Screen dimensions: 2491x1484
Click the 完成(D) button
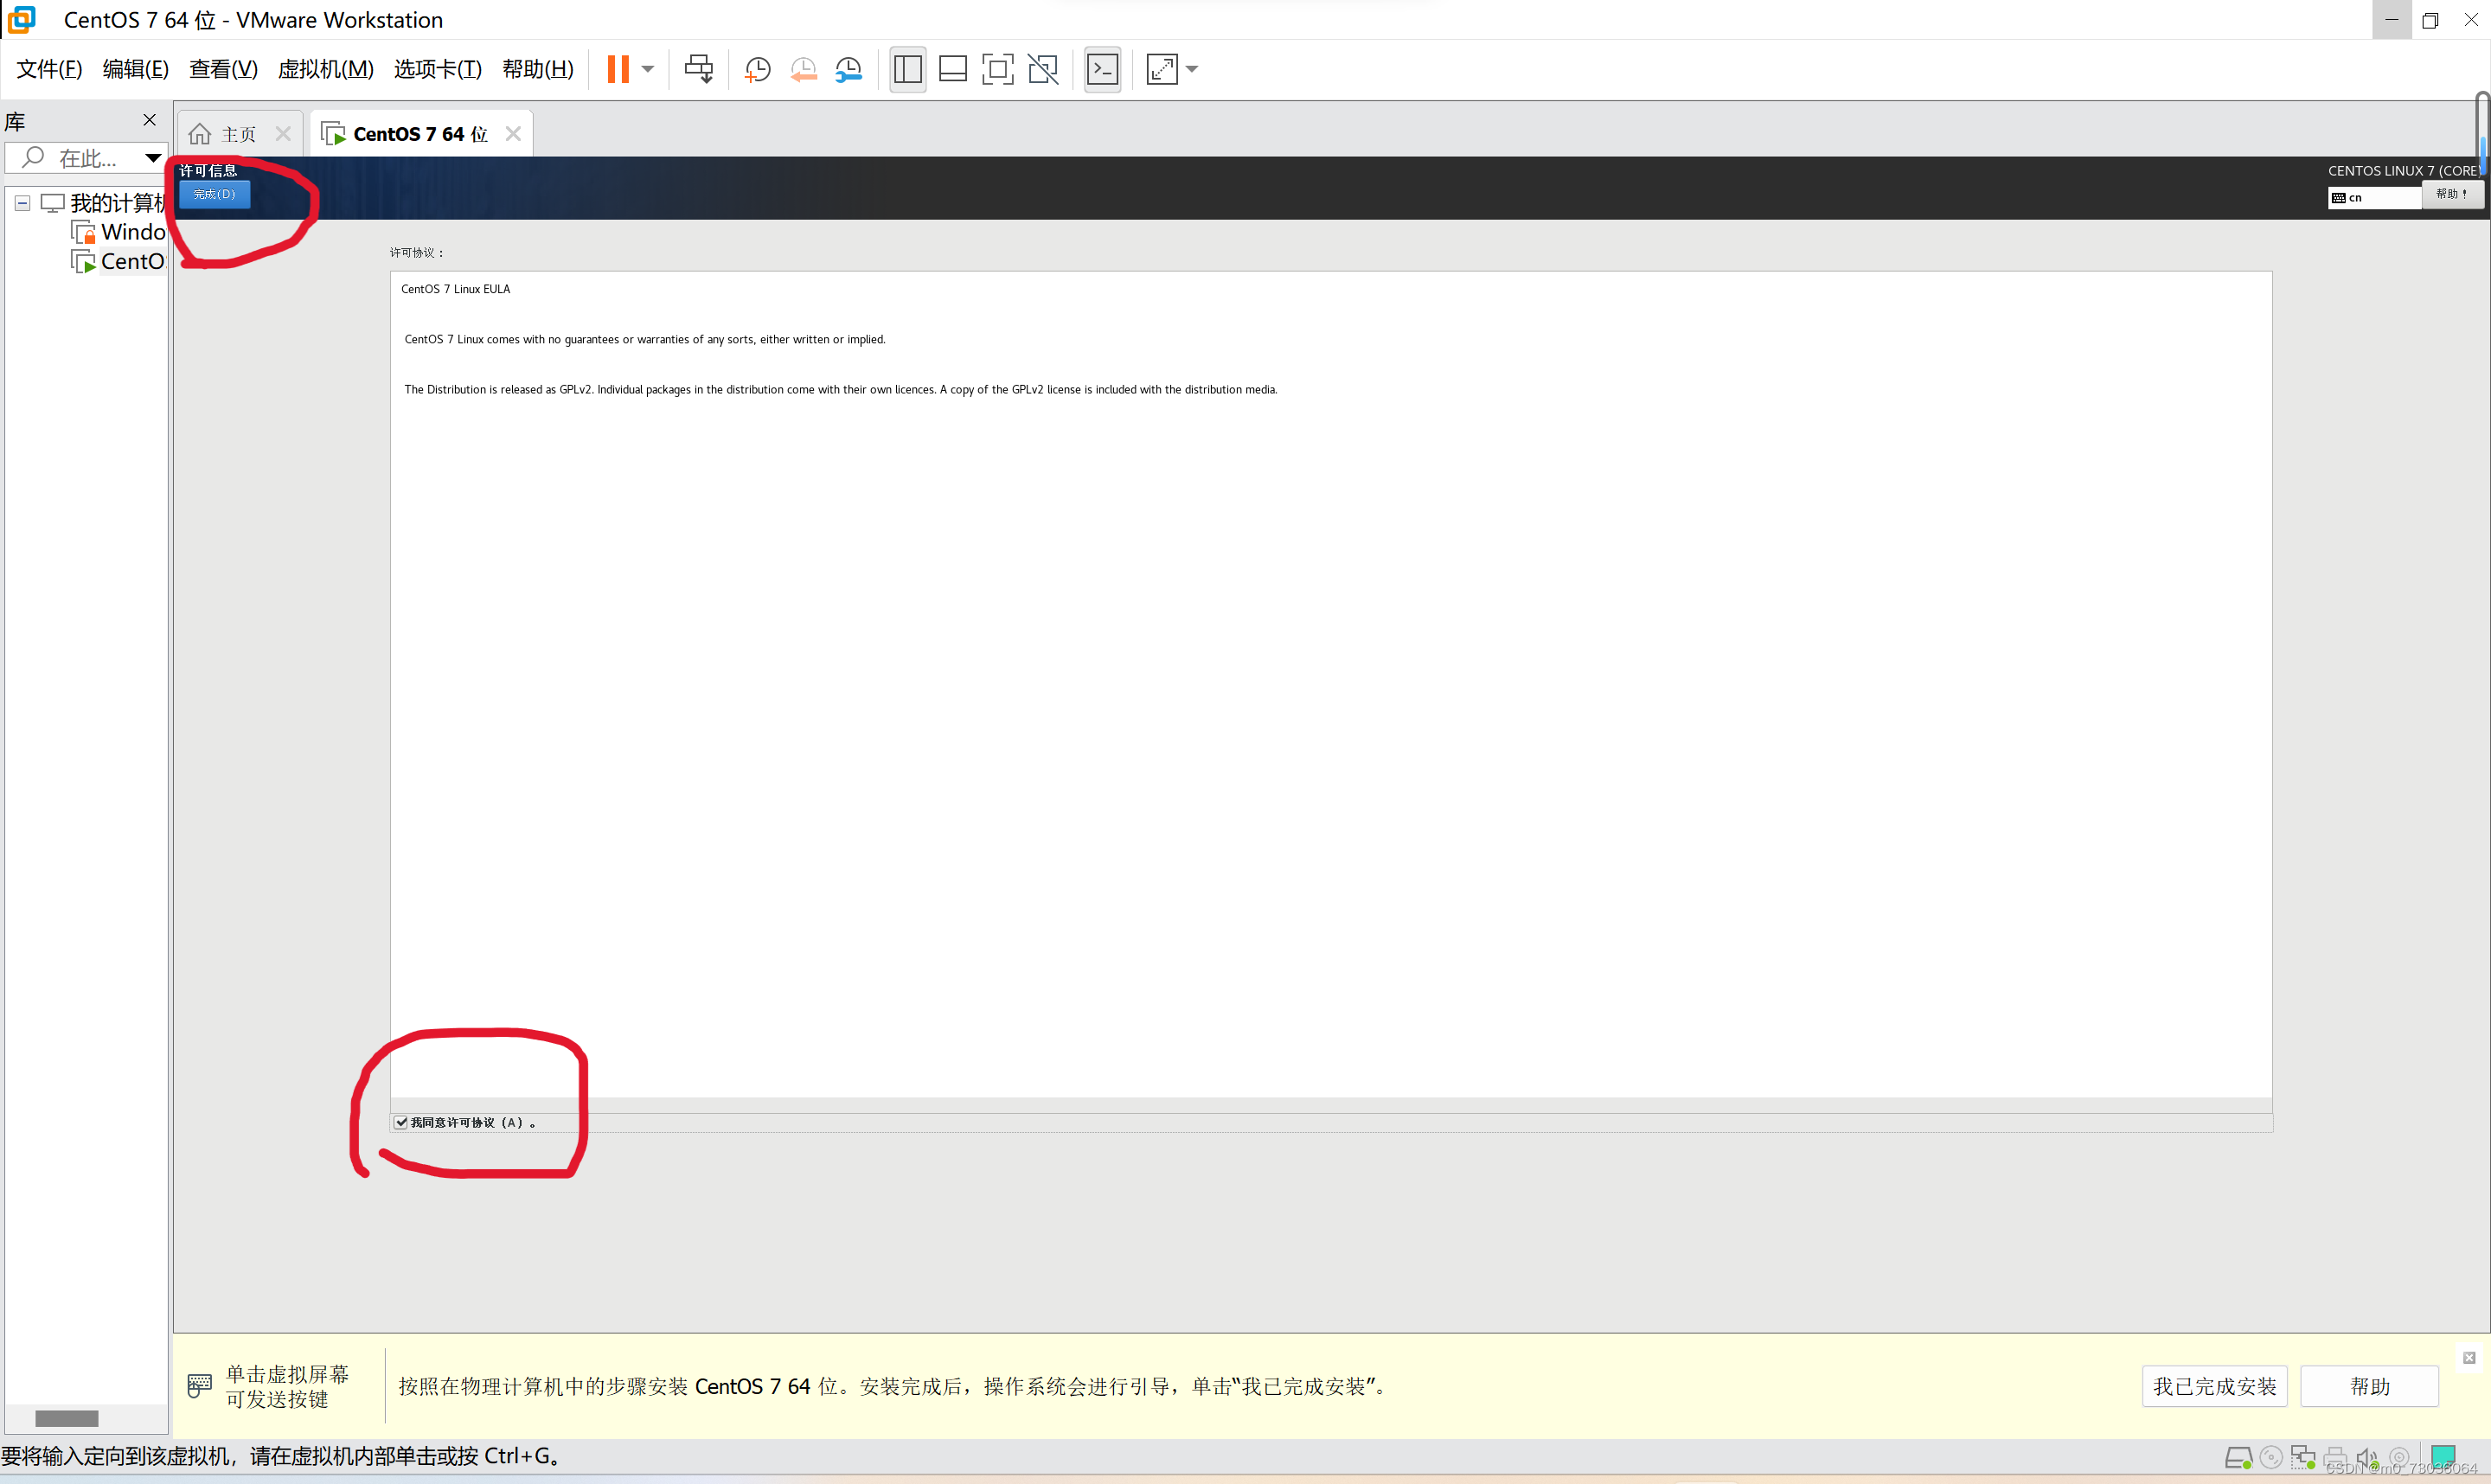[x=214, y=194]
